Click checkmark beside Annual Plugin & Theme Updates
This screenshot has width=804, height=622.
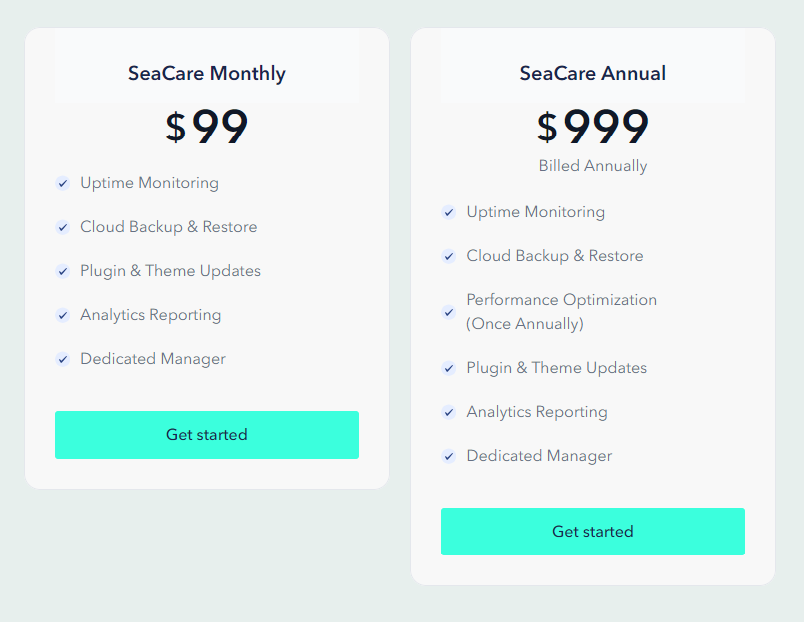pyautogui.click(x=448, y=368)
